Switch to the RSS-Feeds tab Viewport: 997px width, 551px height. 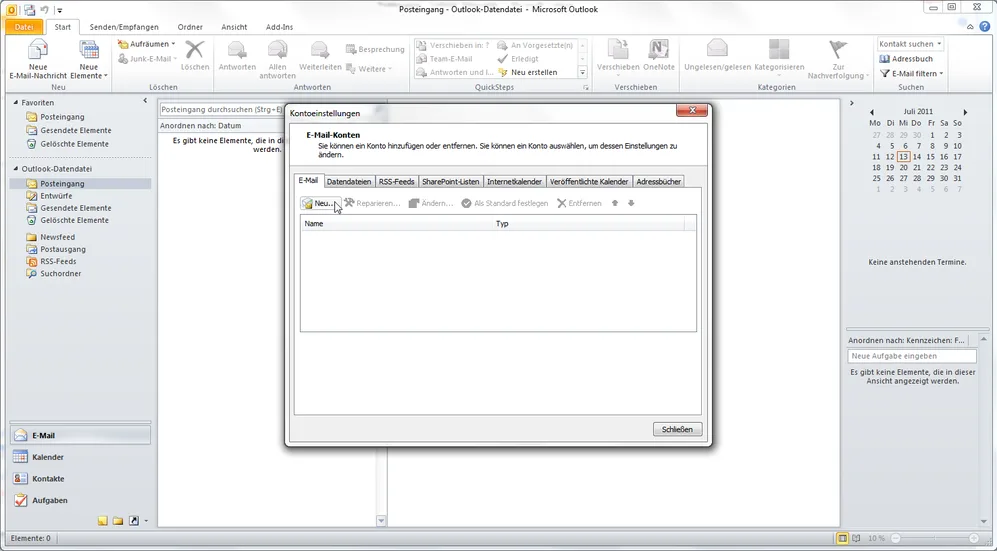coord(397,182)
